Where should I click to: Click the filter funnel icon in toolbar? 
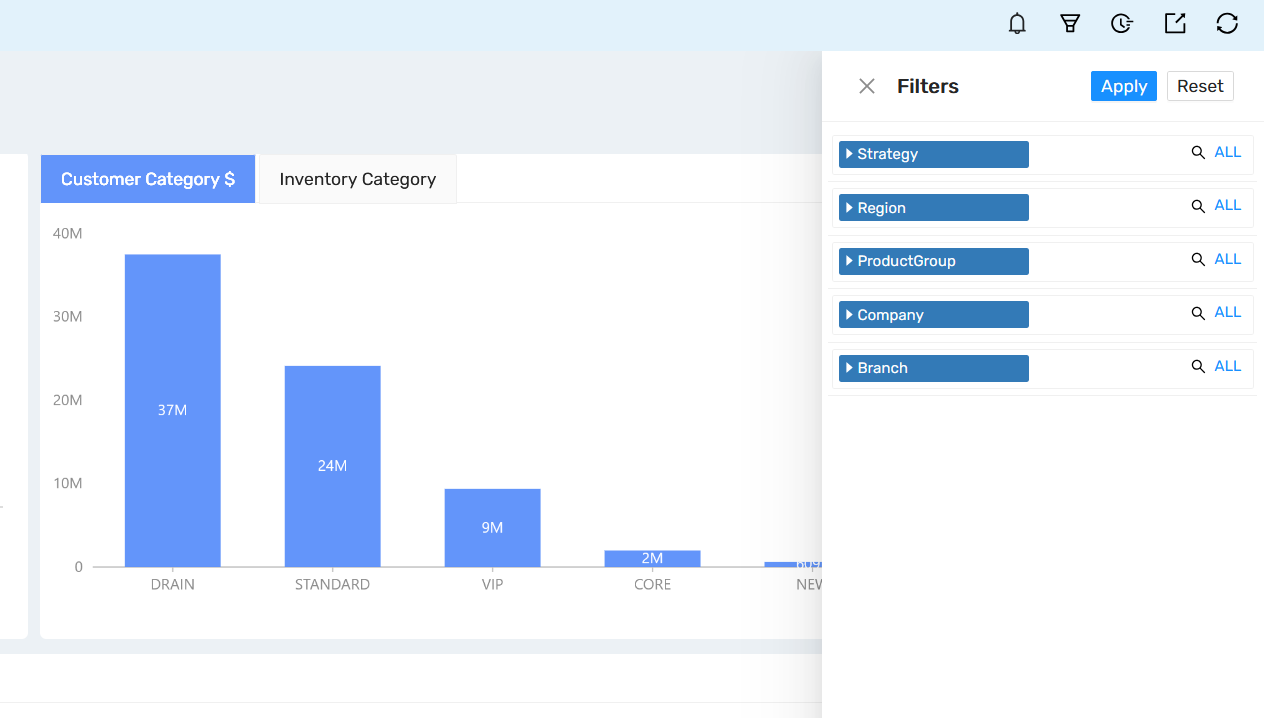[x=1070, y=23]
